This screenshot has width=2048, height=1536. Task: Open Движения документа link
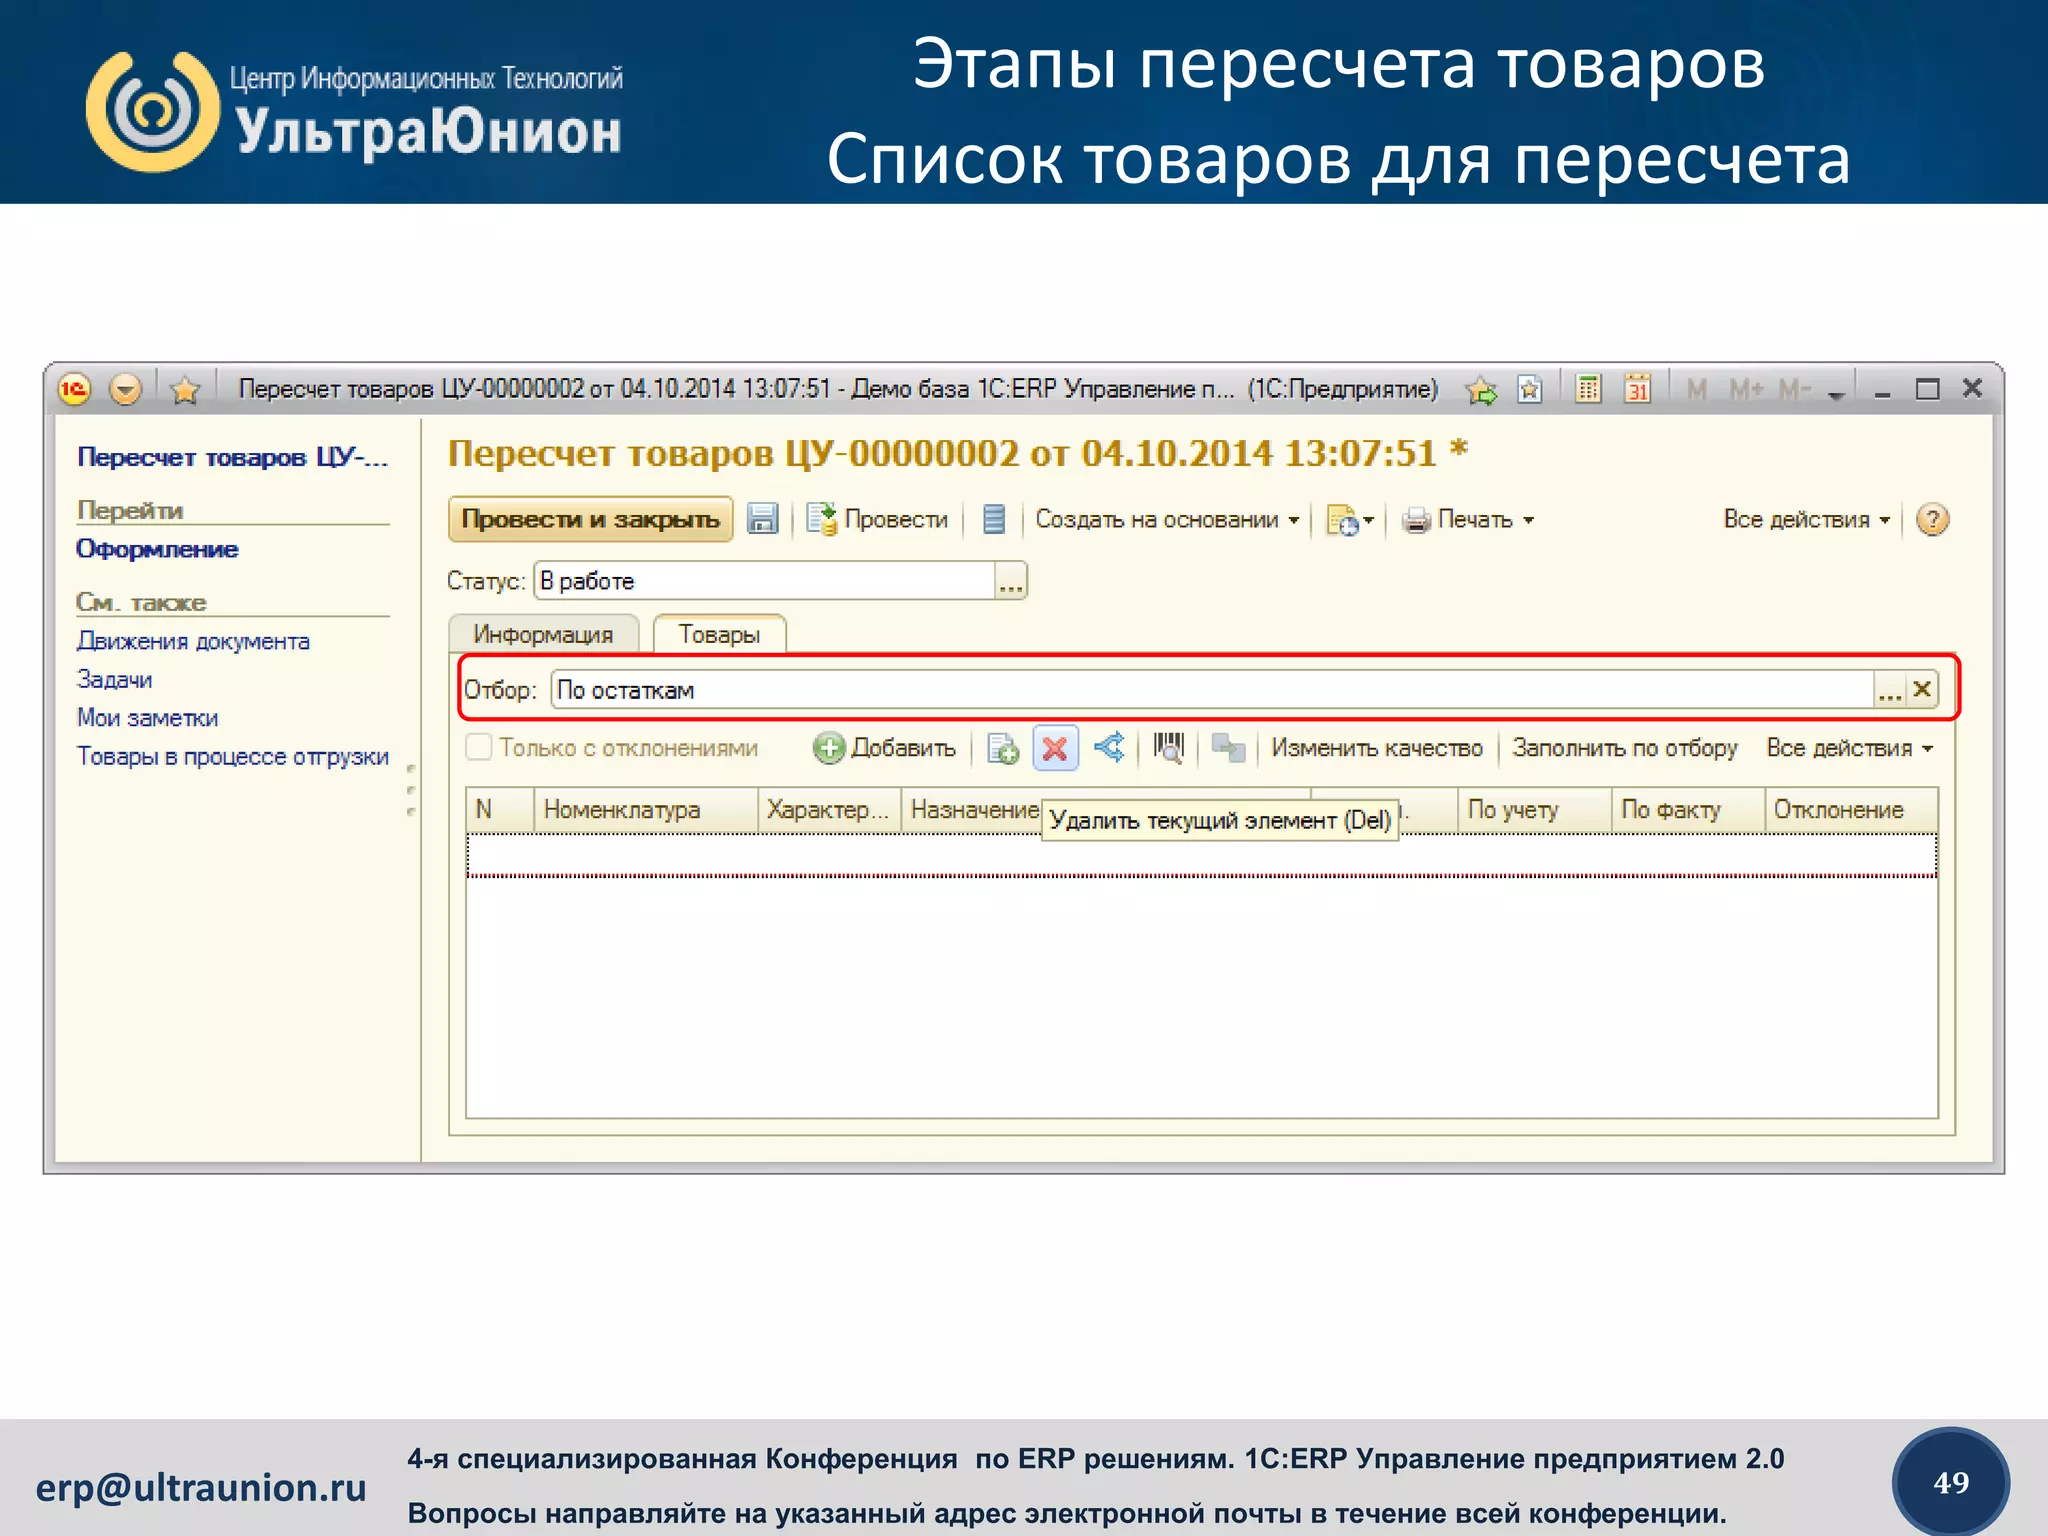click(x=193, y=641)
